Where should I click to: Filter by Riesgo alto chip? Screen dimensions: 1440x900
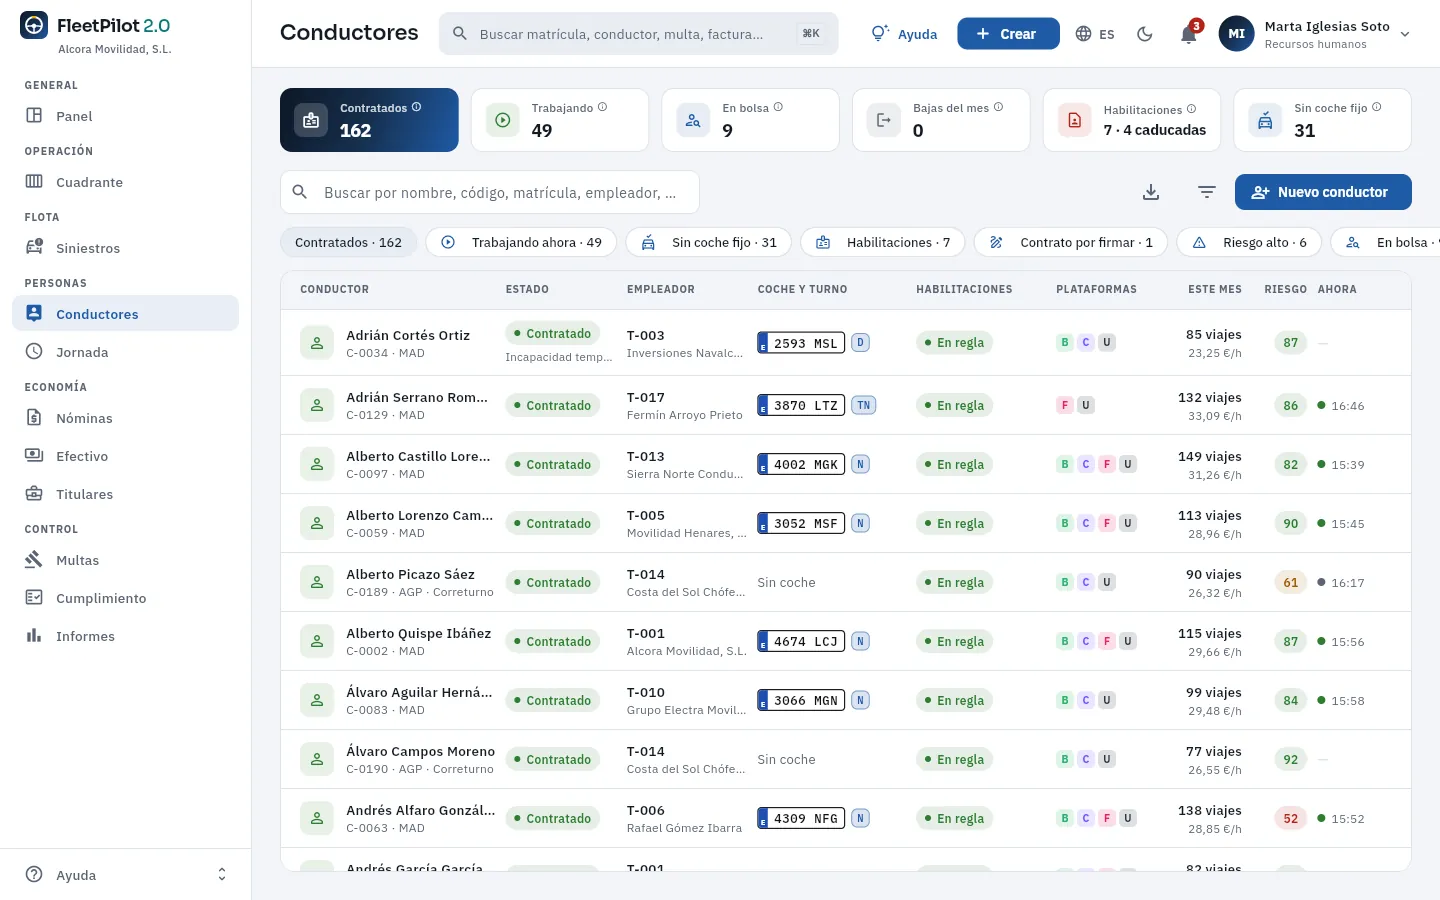(x=1249, y=242)
